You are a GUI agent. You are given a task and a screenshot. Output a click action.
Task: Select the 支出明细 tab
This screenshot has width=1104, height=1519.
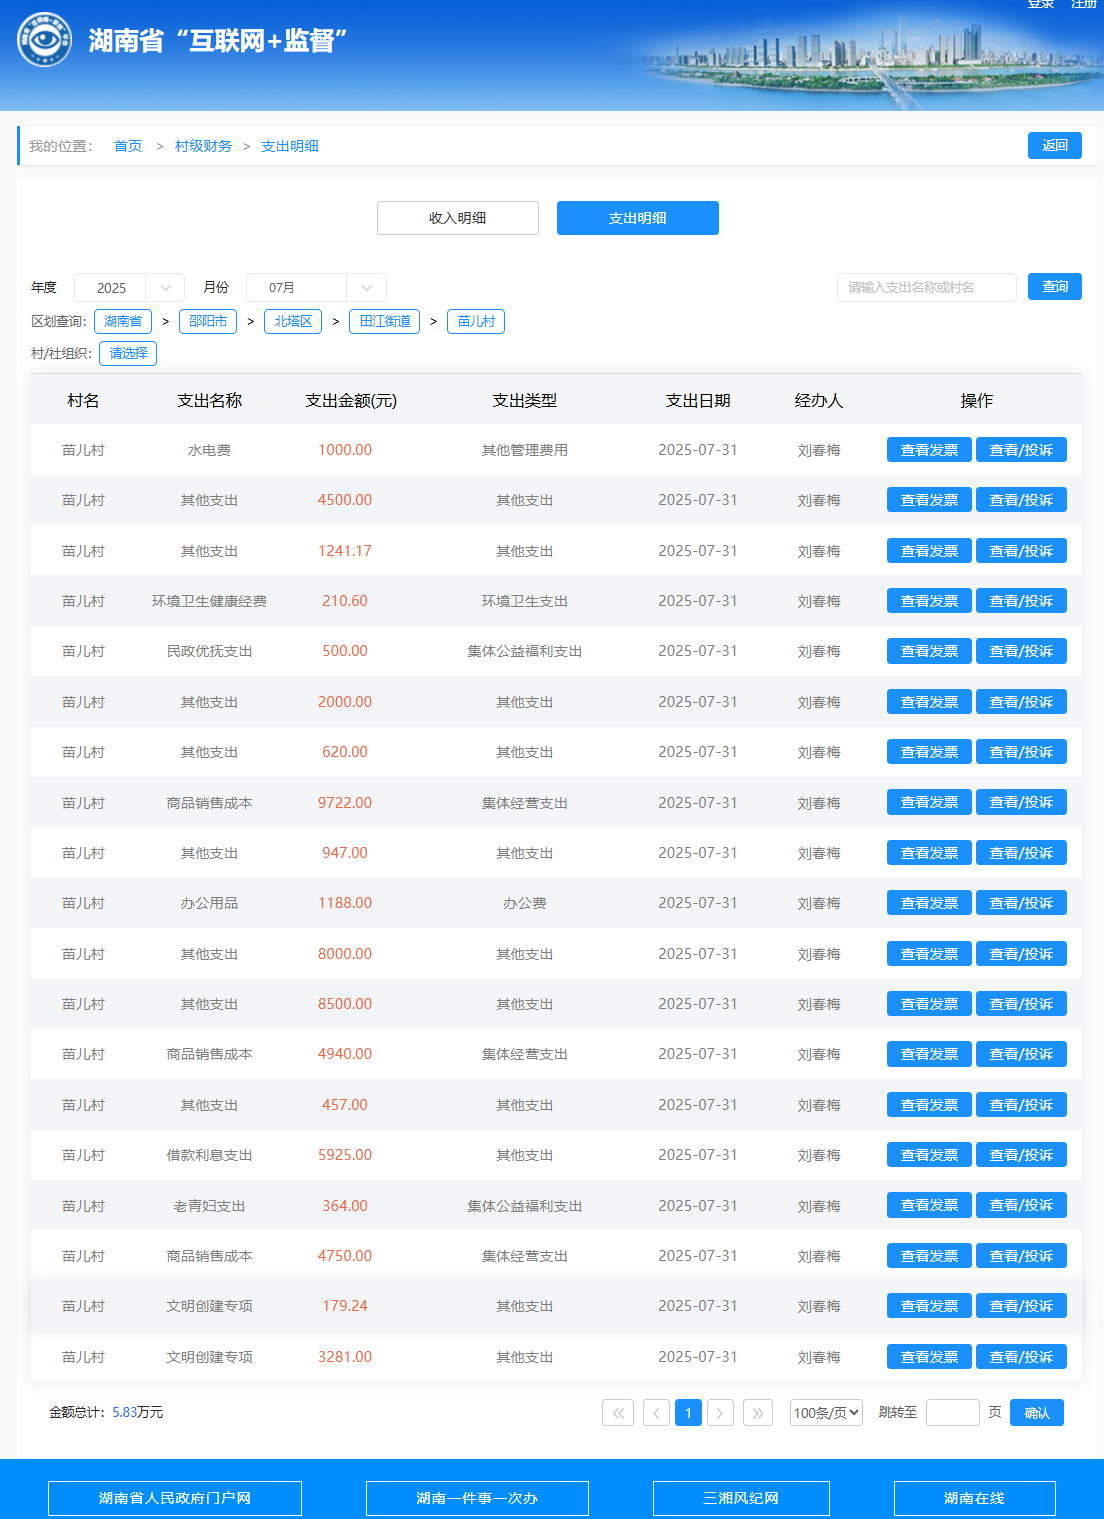pos(637,218)
